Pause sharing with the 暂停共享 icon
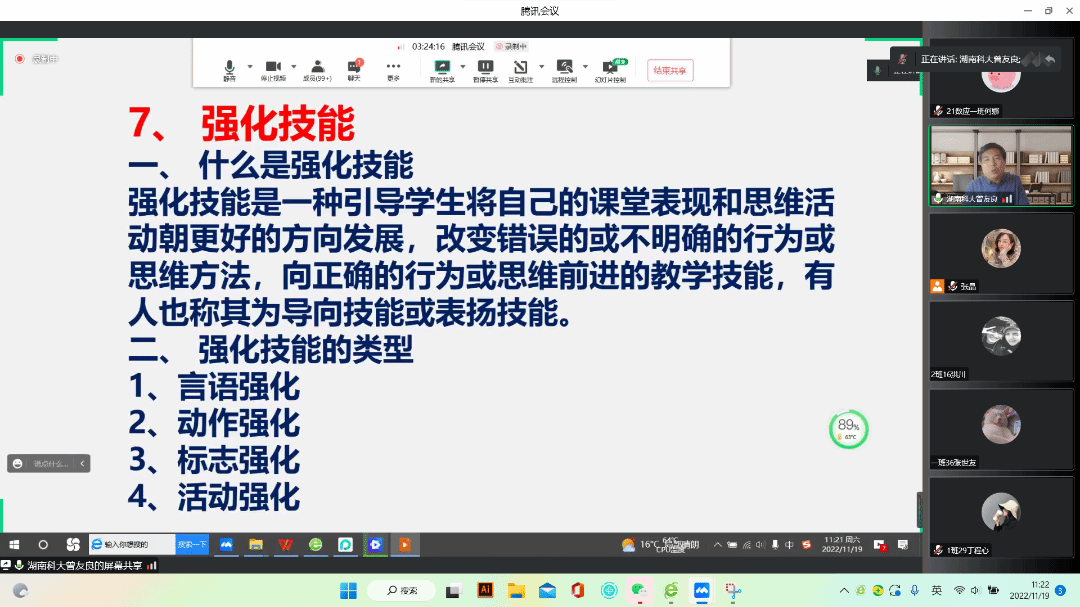The image size is (1080, 607). (x=486, y=70)
